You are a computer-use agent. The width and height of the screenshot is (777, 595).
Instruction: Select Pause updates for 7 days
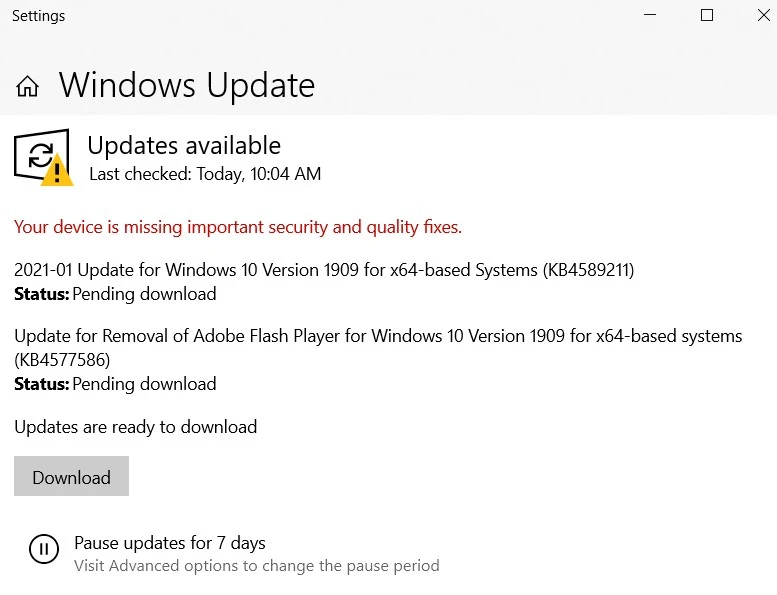(x=170, y=543)
